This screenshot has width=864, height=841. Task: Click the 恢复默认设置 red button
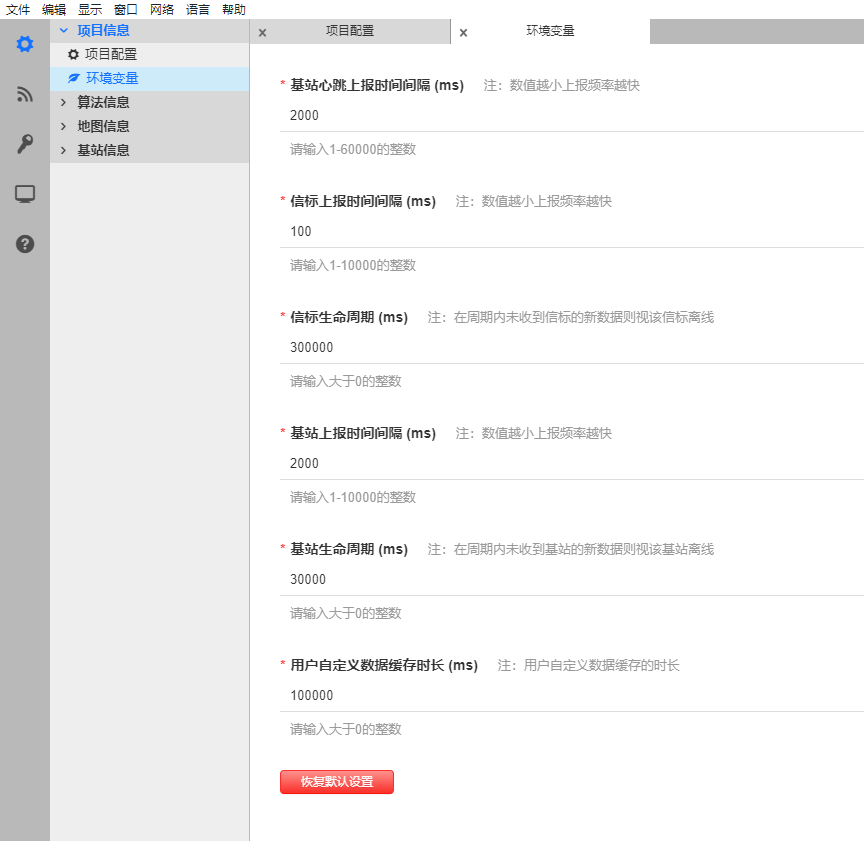pyautogui.click(x=336, y=781)
